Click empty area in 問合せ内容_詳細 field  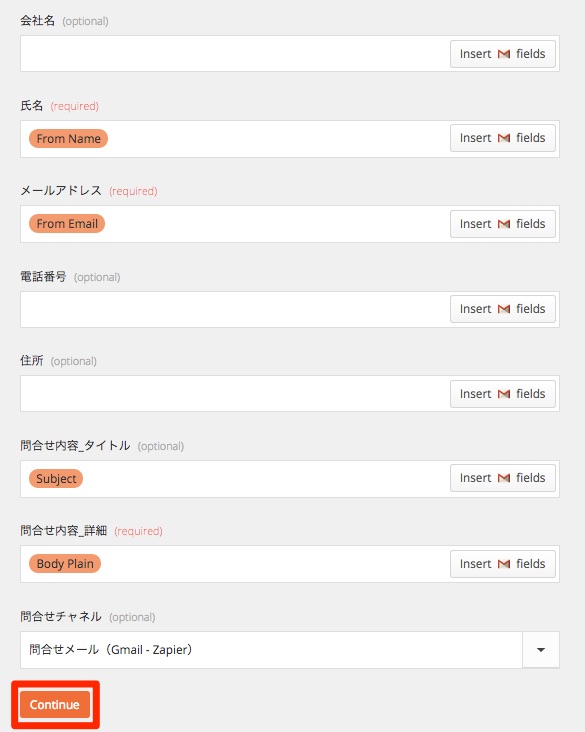pyautogui.click(x=275, y=564)
